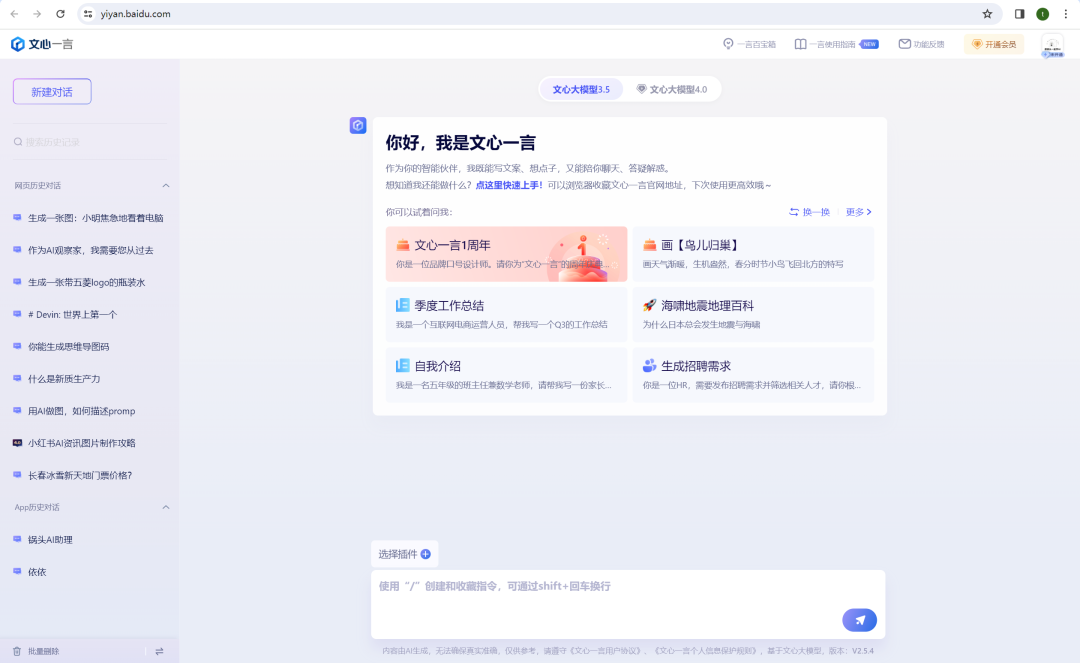1080x663 pixels.
Task: Select the 生成招聘需求 prompt card
Action: (754, 375)
